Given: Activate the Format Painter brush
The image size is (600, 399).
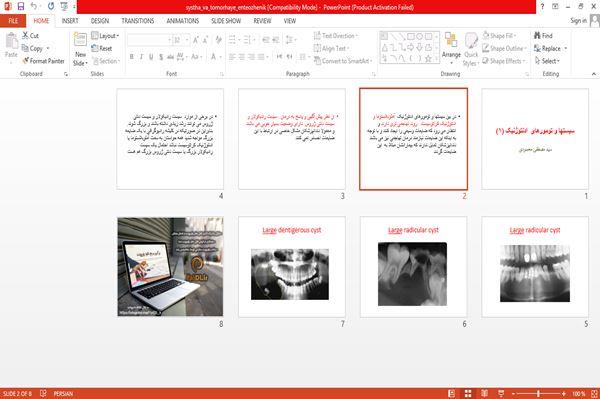Looking at the screenshot, I should (x=43, y=61).
